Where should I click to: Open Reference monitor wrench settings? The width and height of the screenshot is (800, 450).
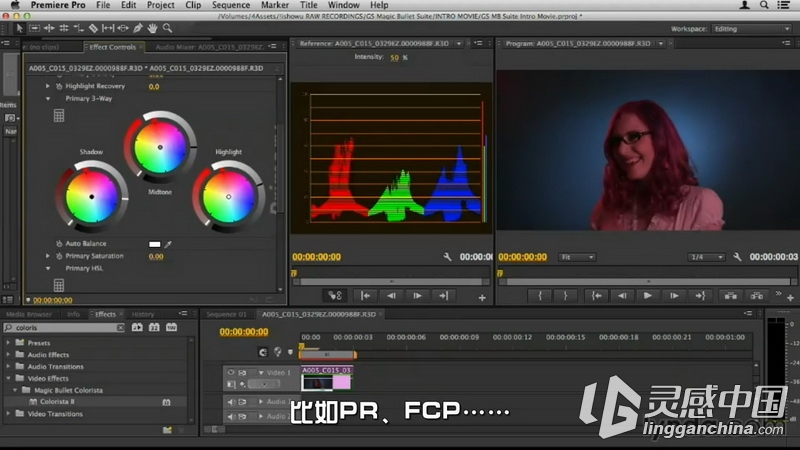(x=447, y=257)
